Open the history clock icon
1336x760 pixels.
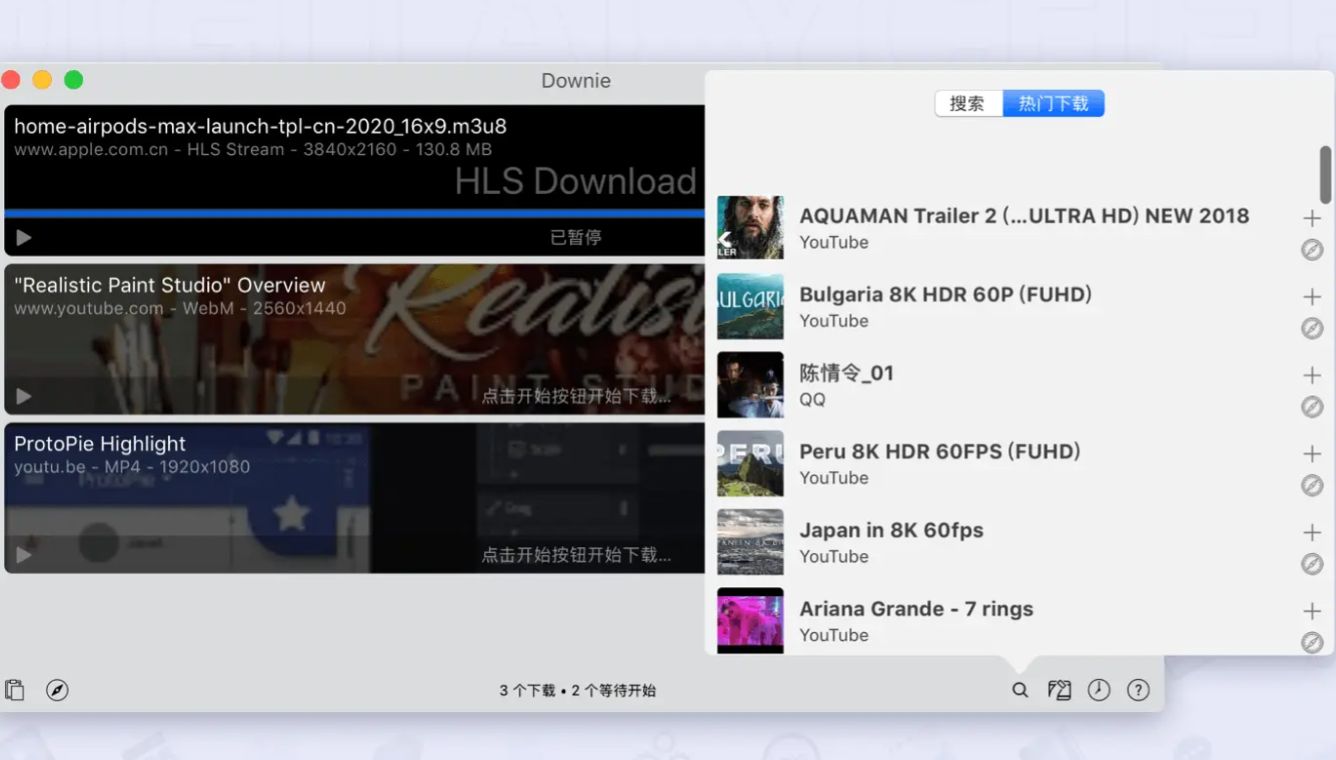1099,690
